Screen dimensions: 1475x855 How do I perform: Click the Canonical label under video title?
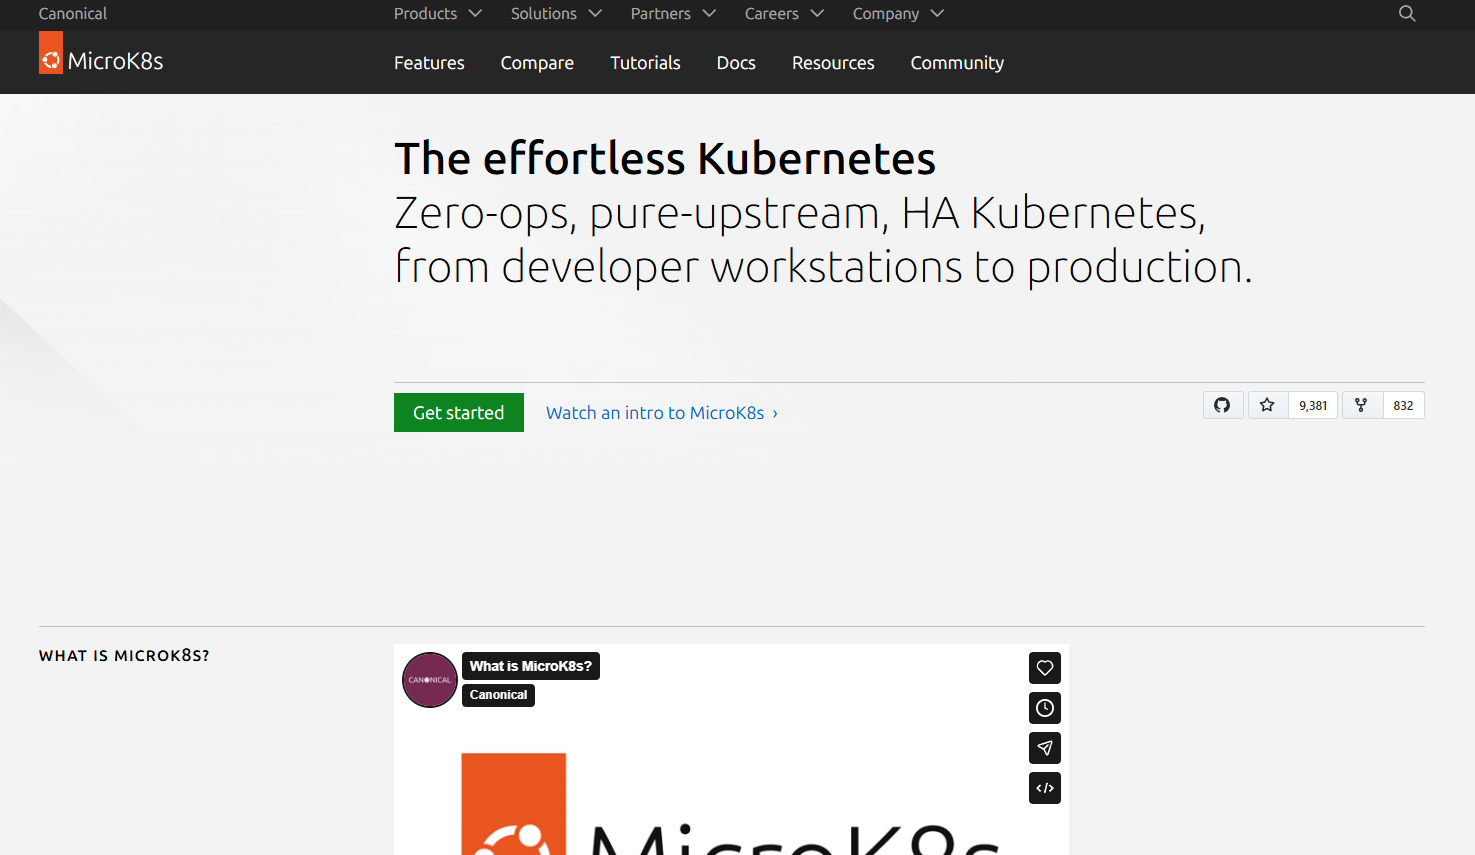click(498, 695)
